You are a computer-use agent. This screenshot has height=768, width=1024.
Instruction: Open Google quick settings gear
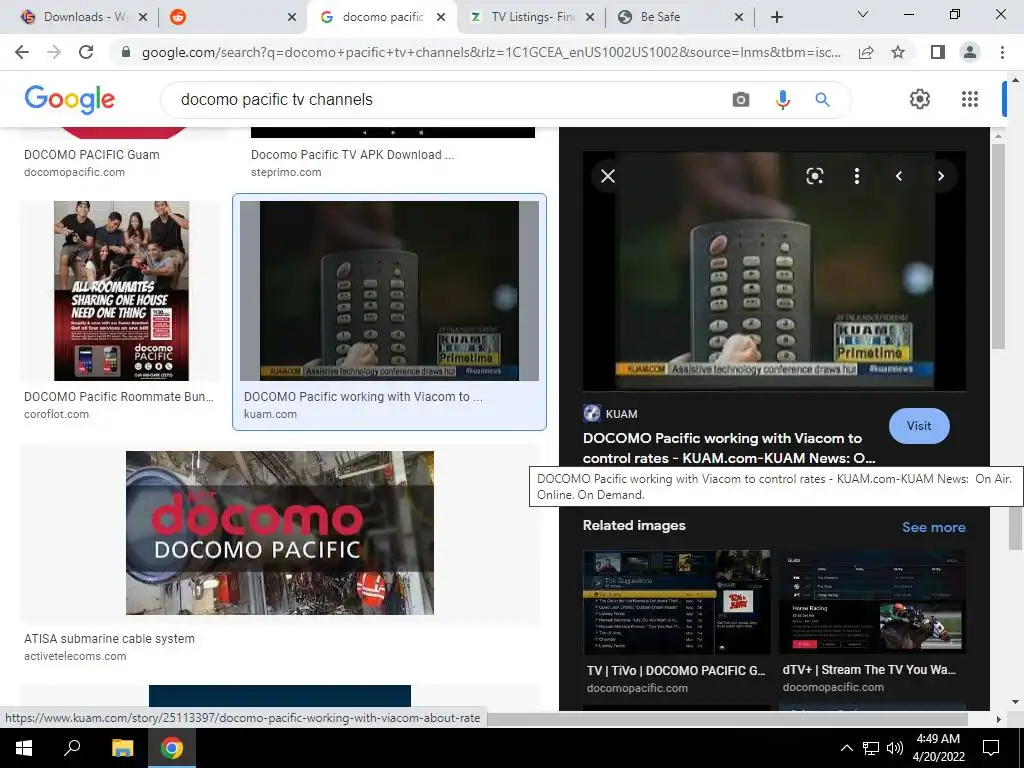click(x=920, y=99)
